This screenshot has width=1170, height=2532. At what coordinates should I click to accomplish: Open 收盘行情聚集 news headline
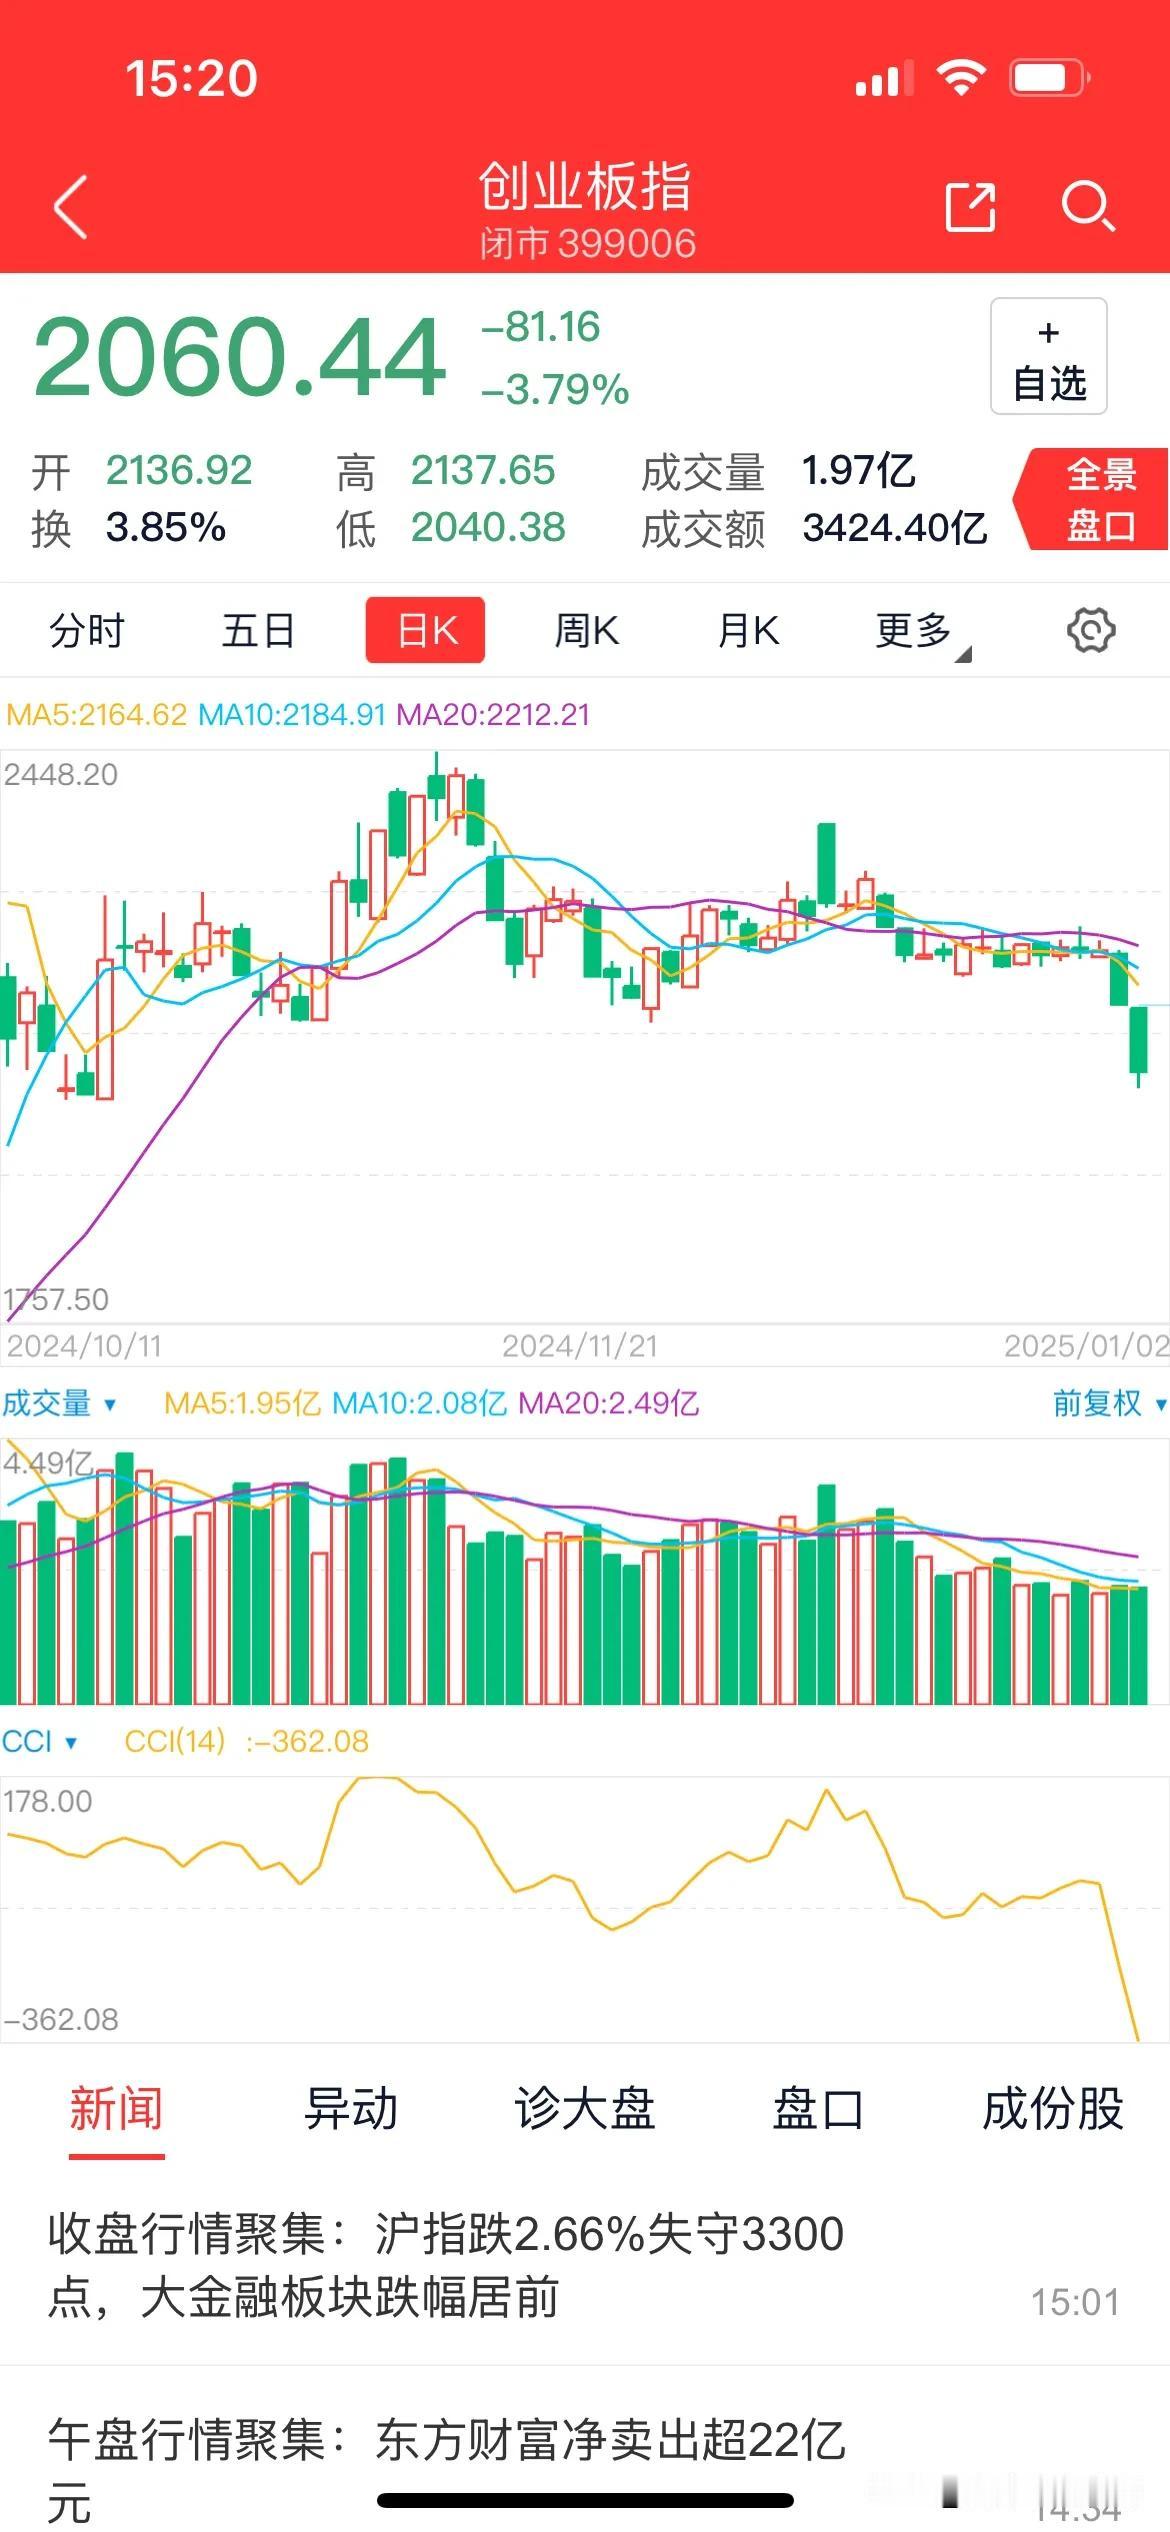(446, 2265)
